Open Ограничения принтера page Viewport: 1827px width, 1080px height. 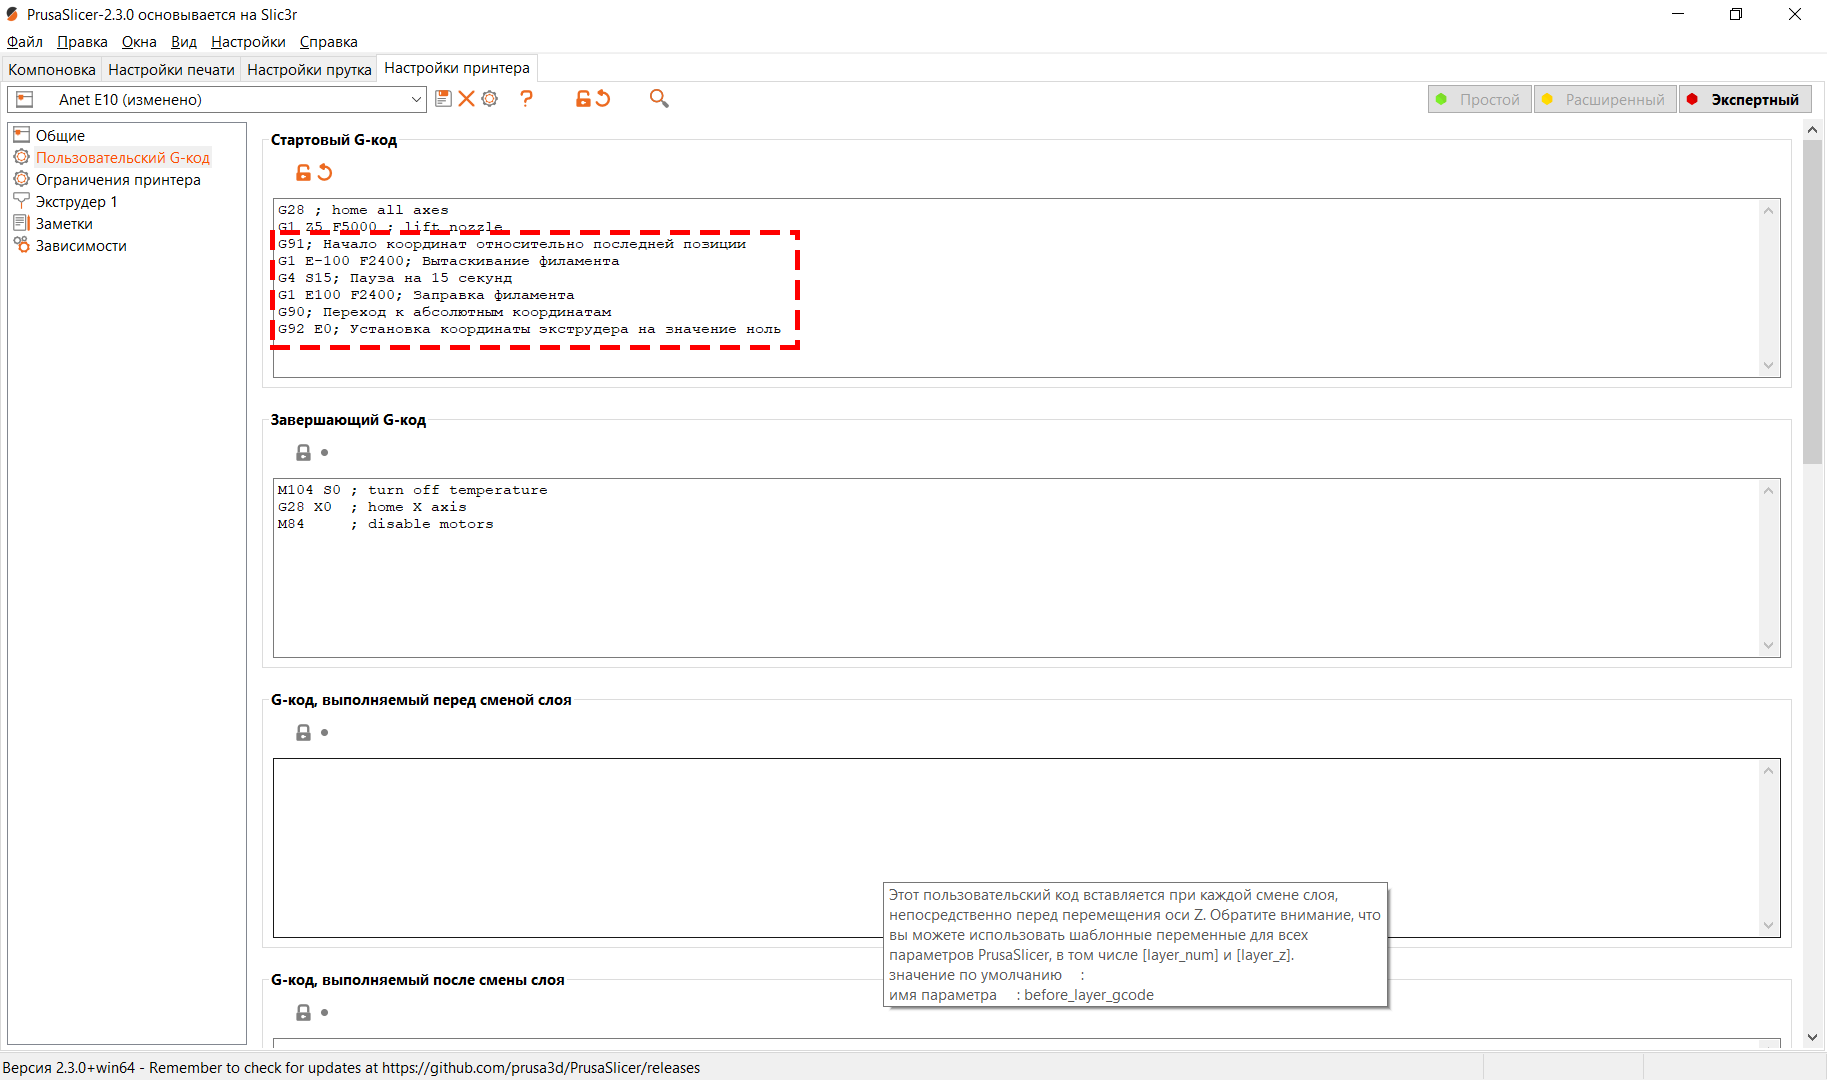(118, 180)
